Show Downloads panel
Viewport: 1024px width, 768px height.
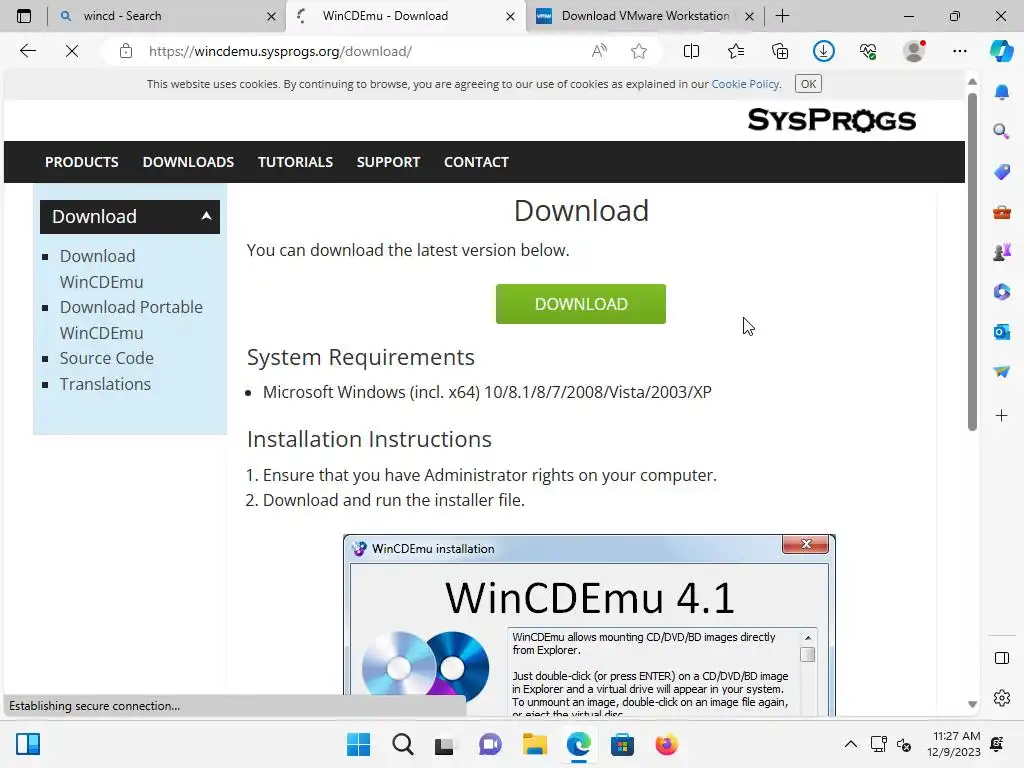coord(824,51)
